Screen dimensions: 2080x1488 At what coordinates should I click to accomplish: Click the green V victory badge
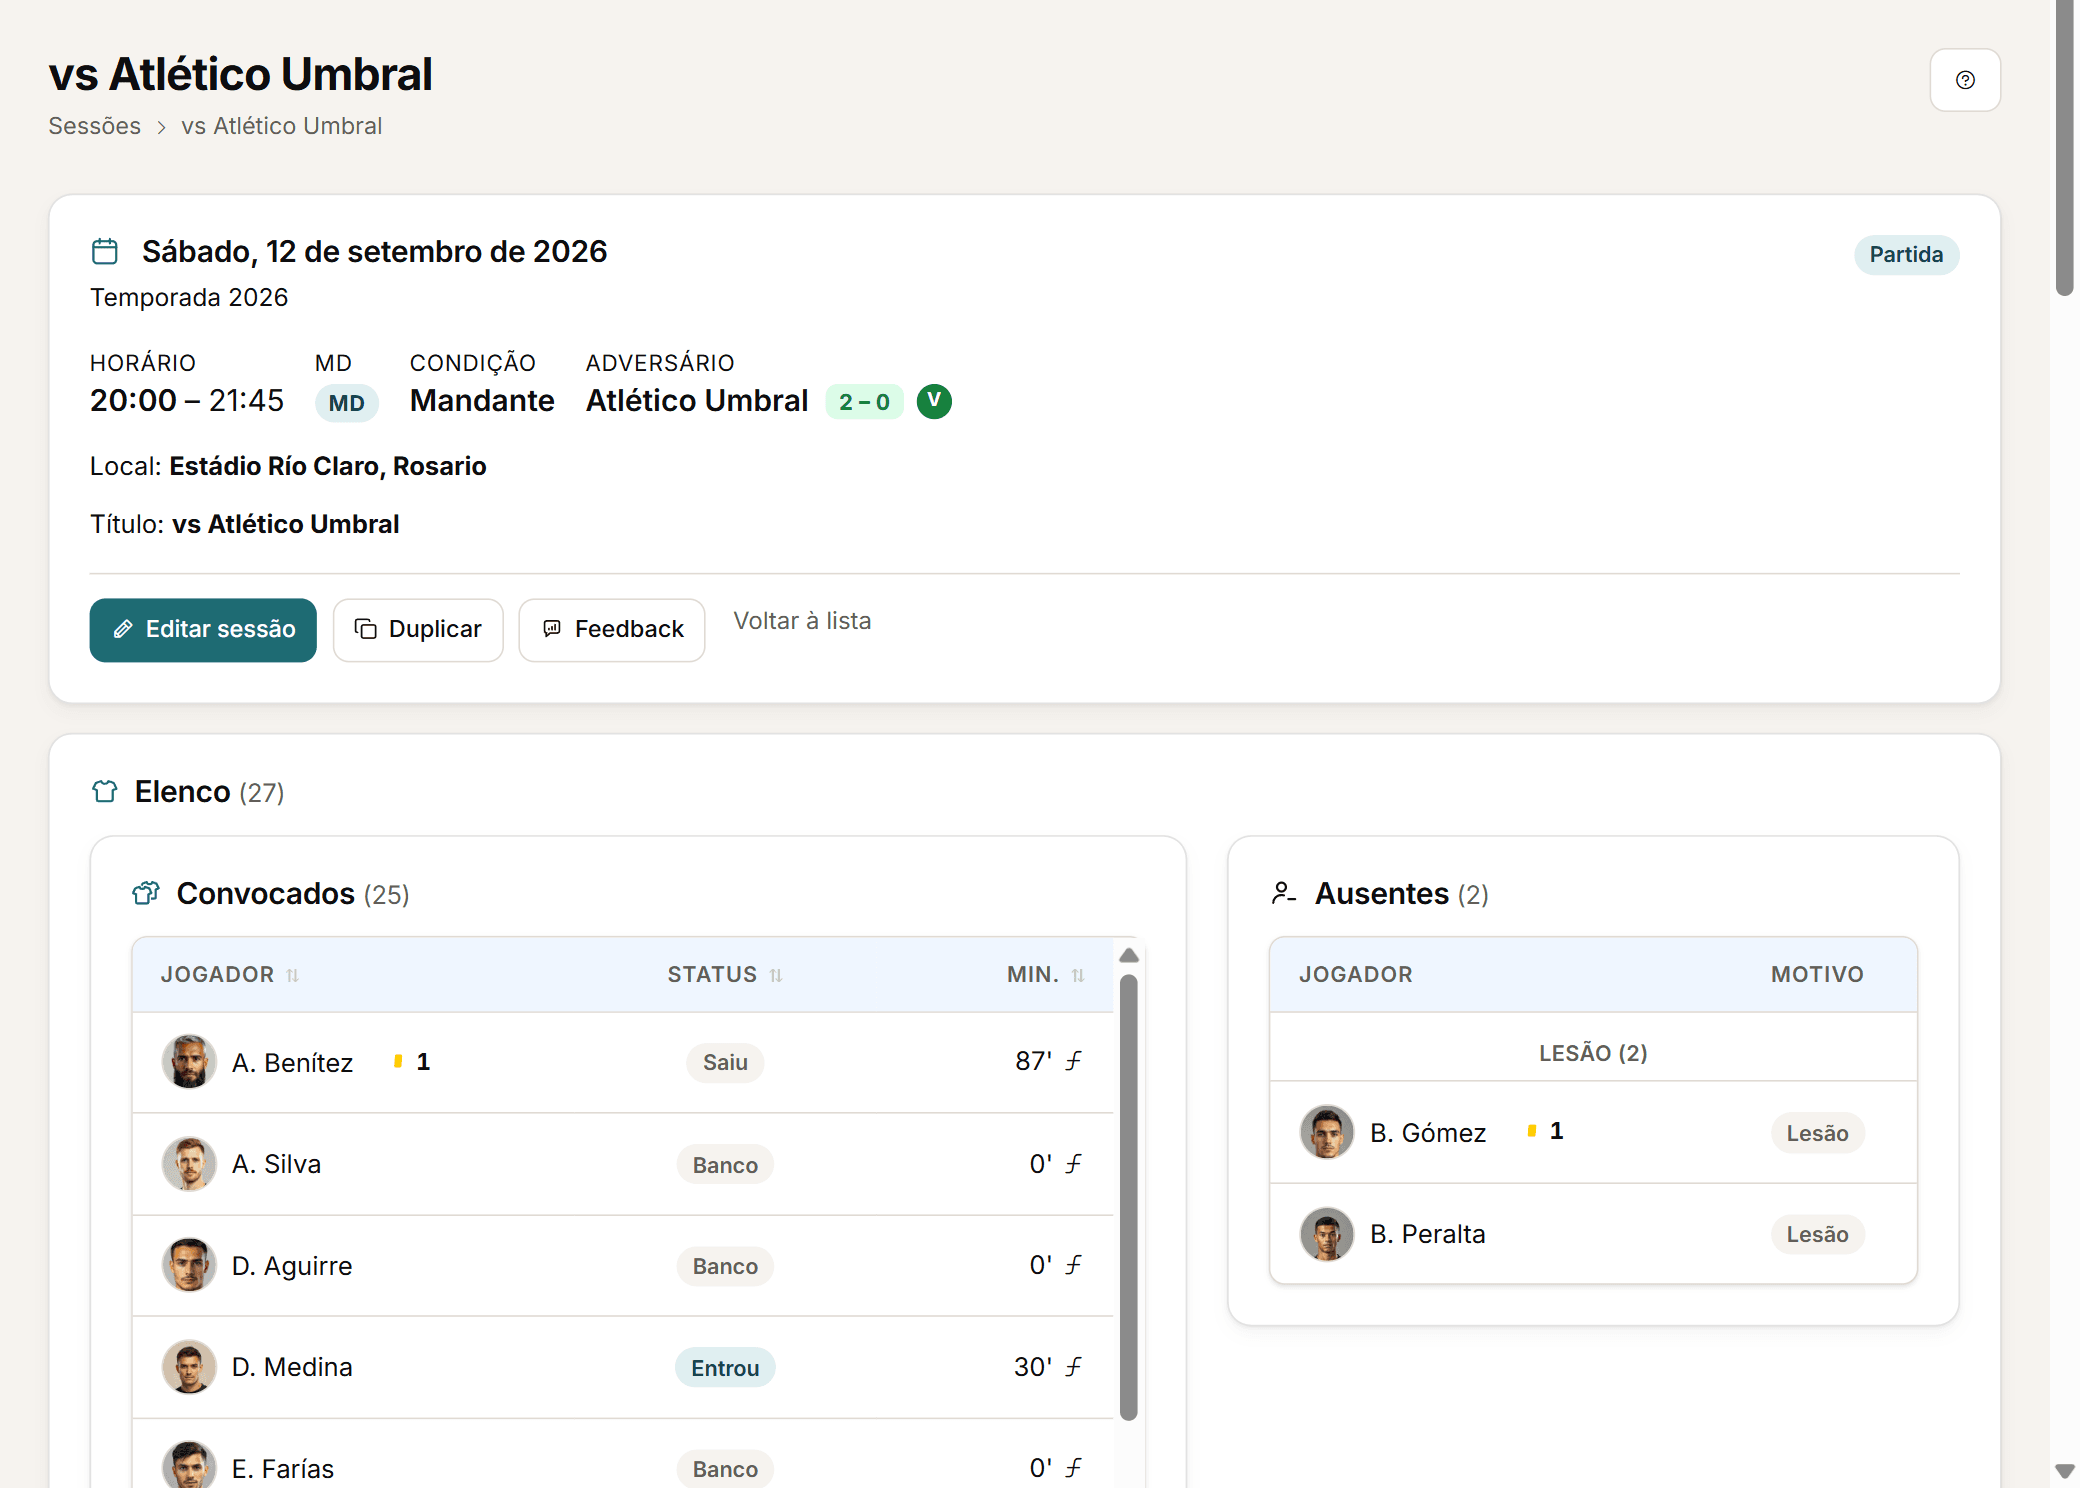(x=934, y=401)
